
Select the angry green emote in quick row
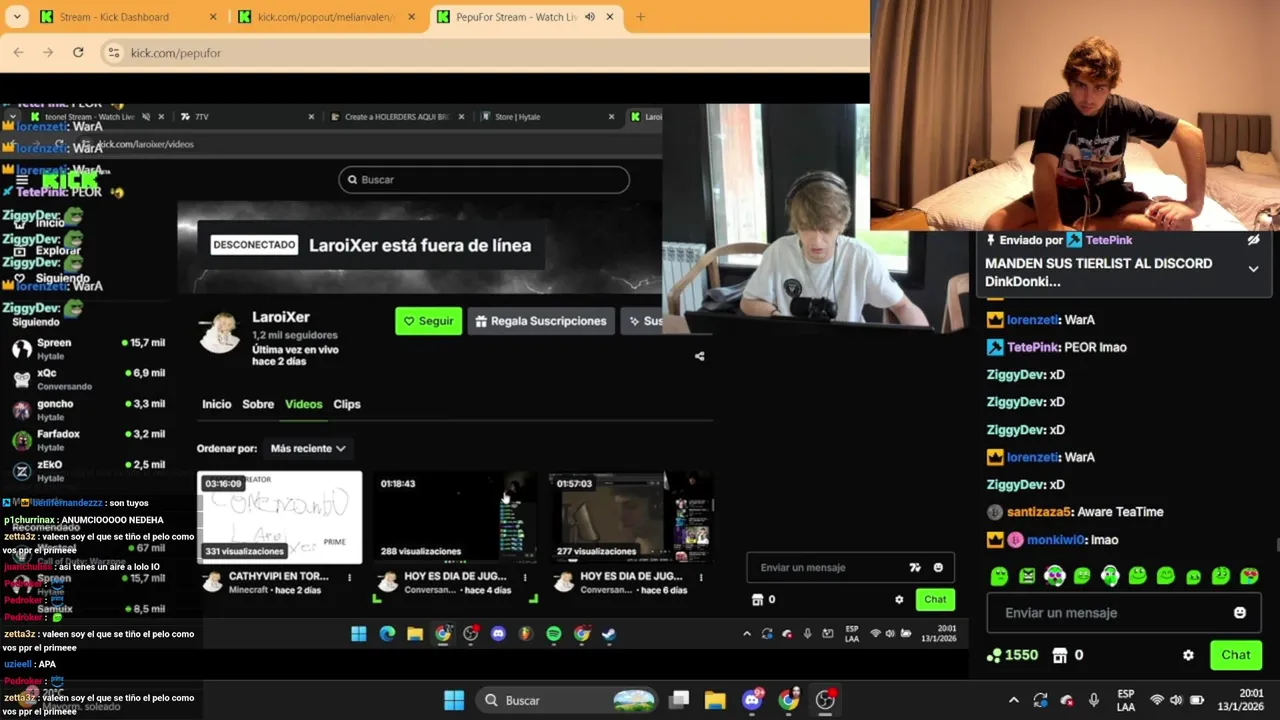point(1027,576)
